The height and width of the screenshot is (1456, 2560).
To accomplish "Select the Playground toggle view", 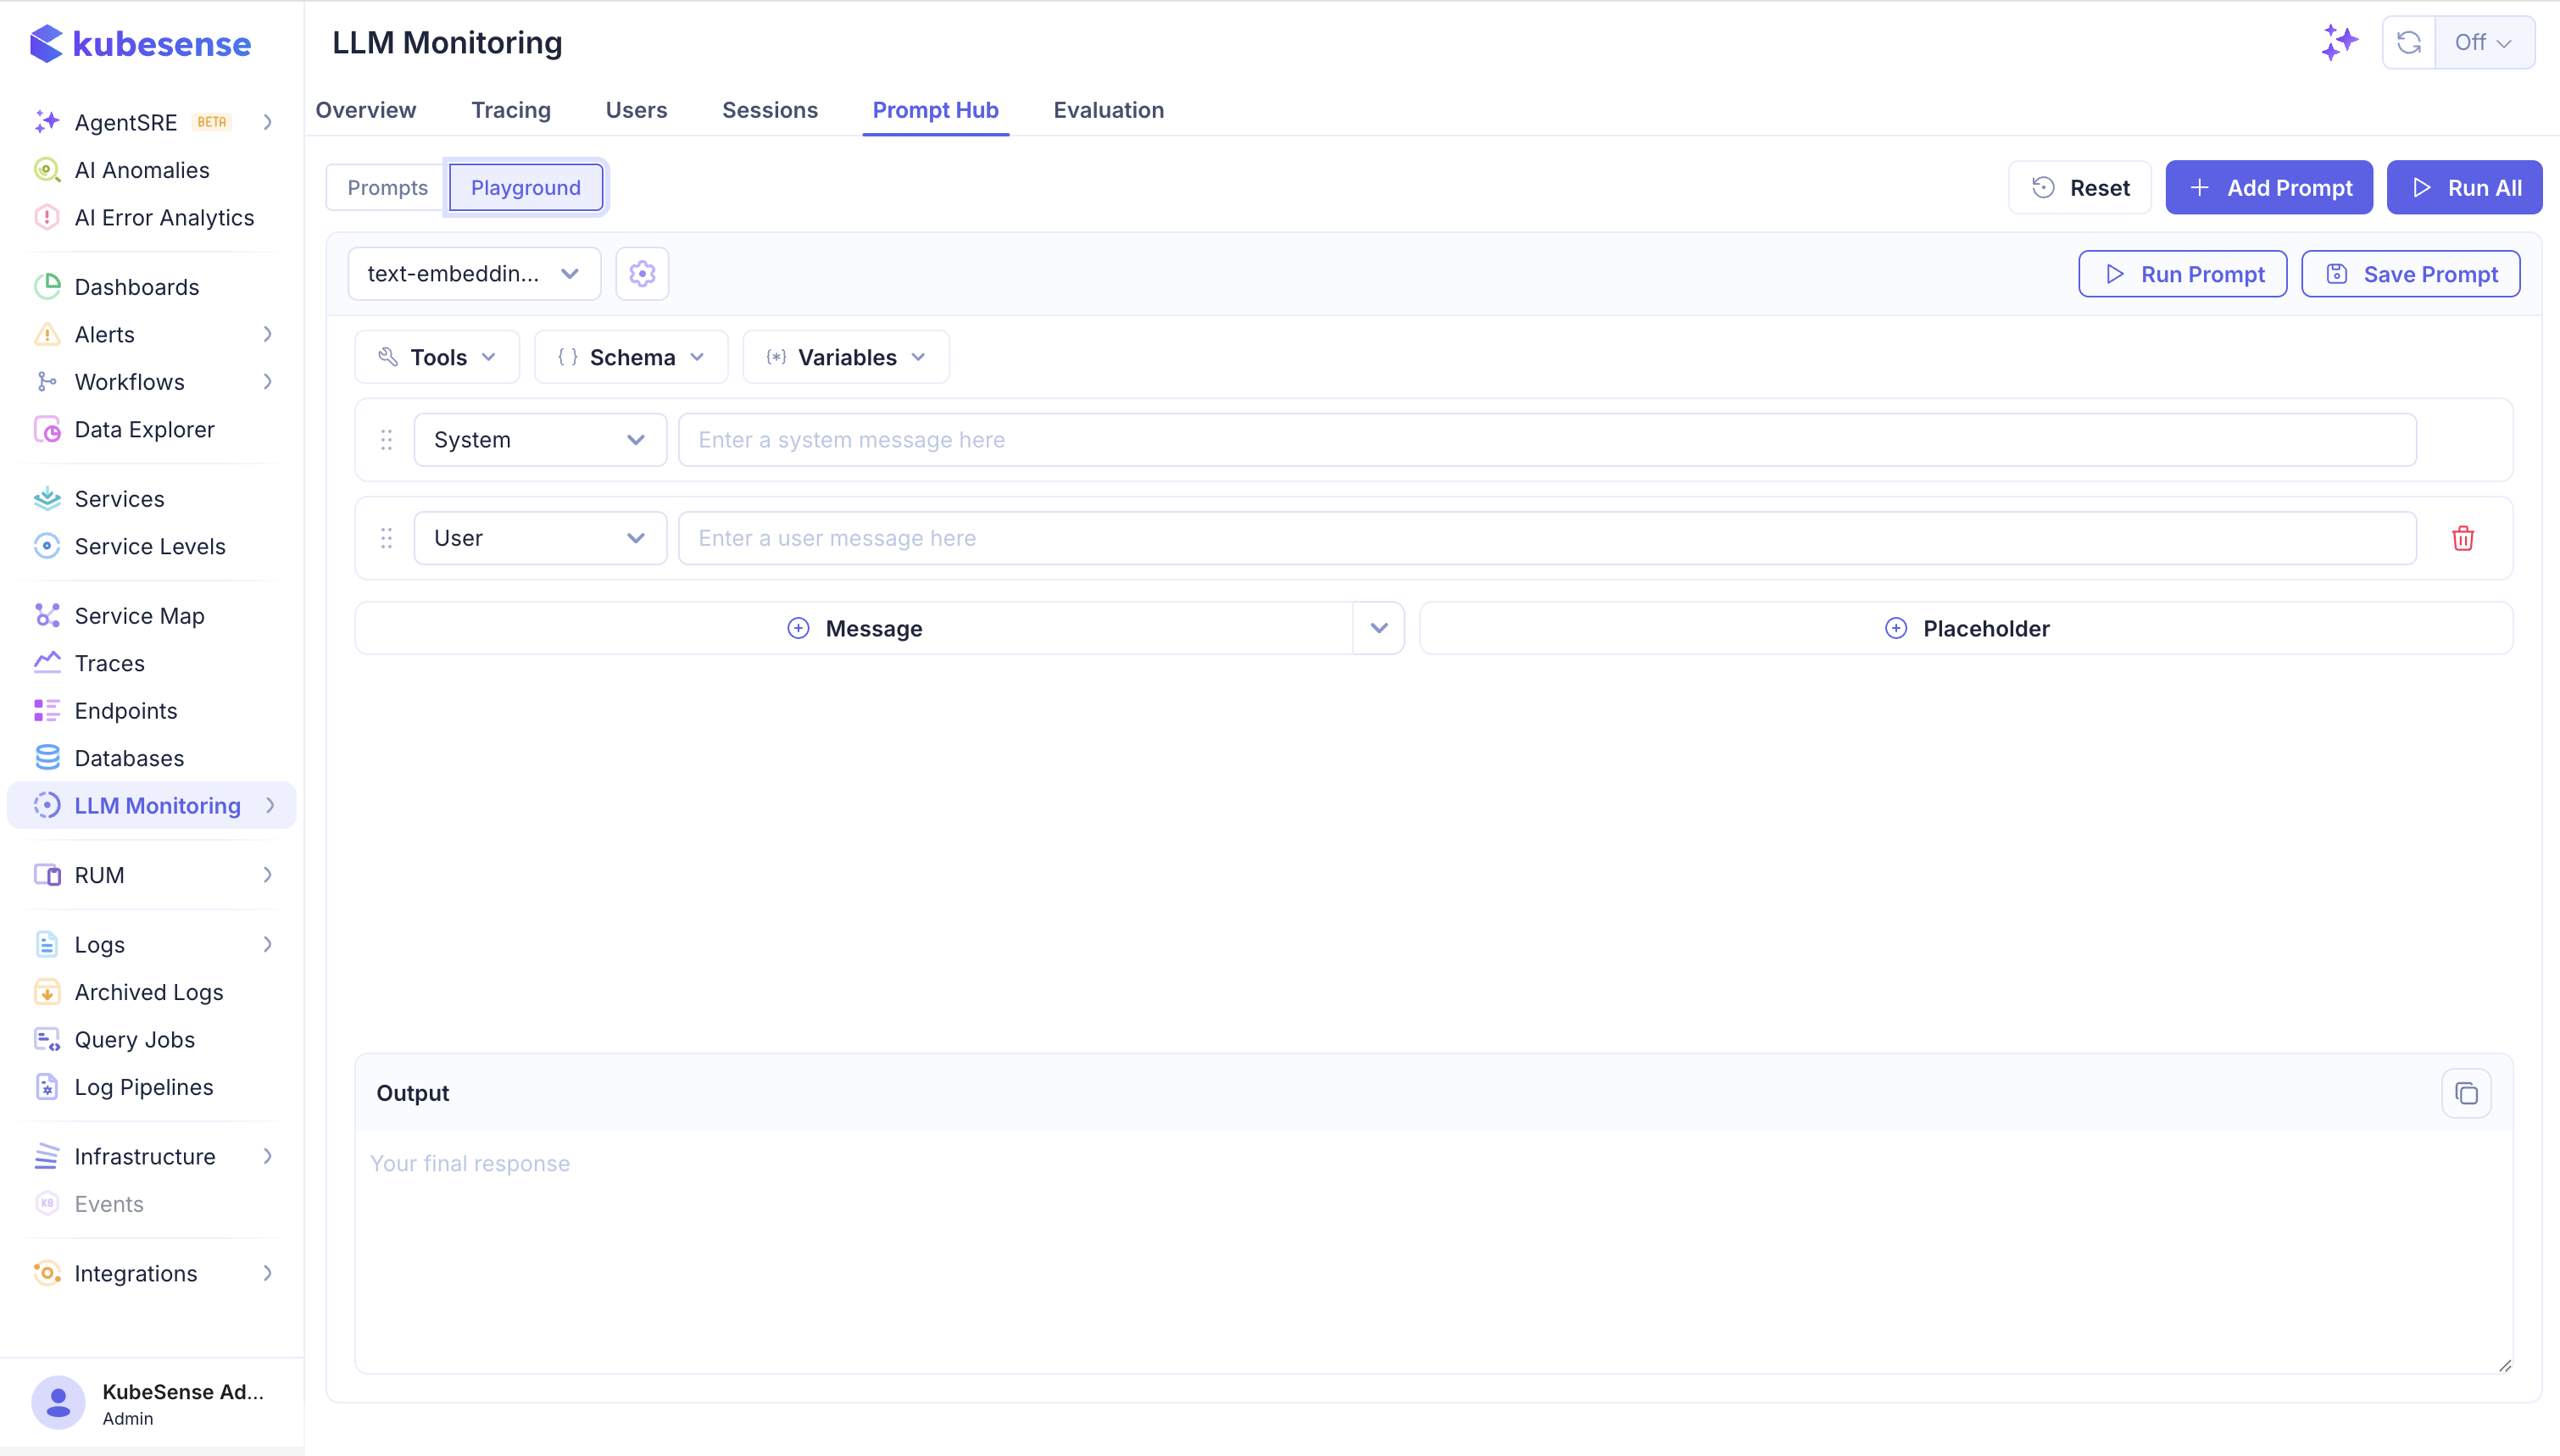I will tap(526, 187).
